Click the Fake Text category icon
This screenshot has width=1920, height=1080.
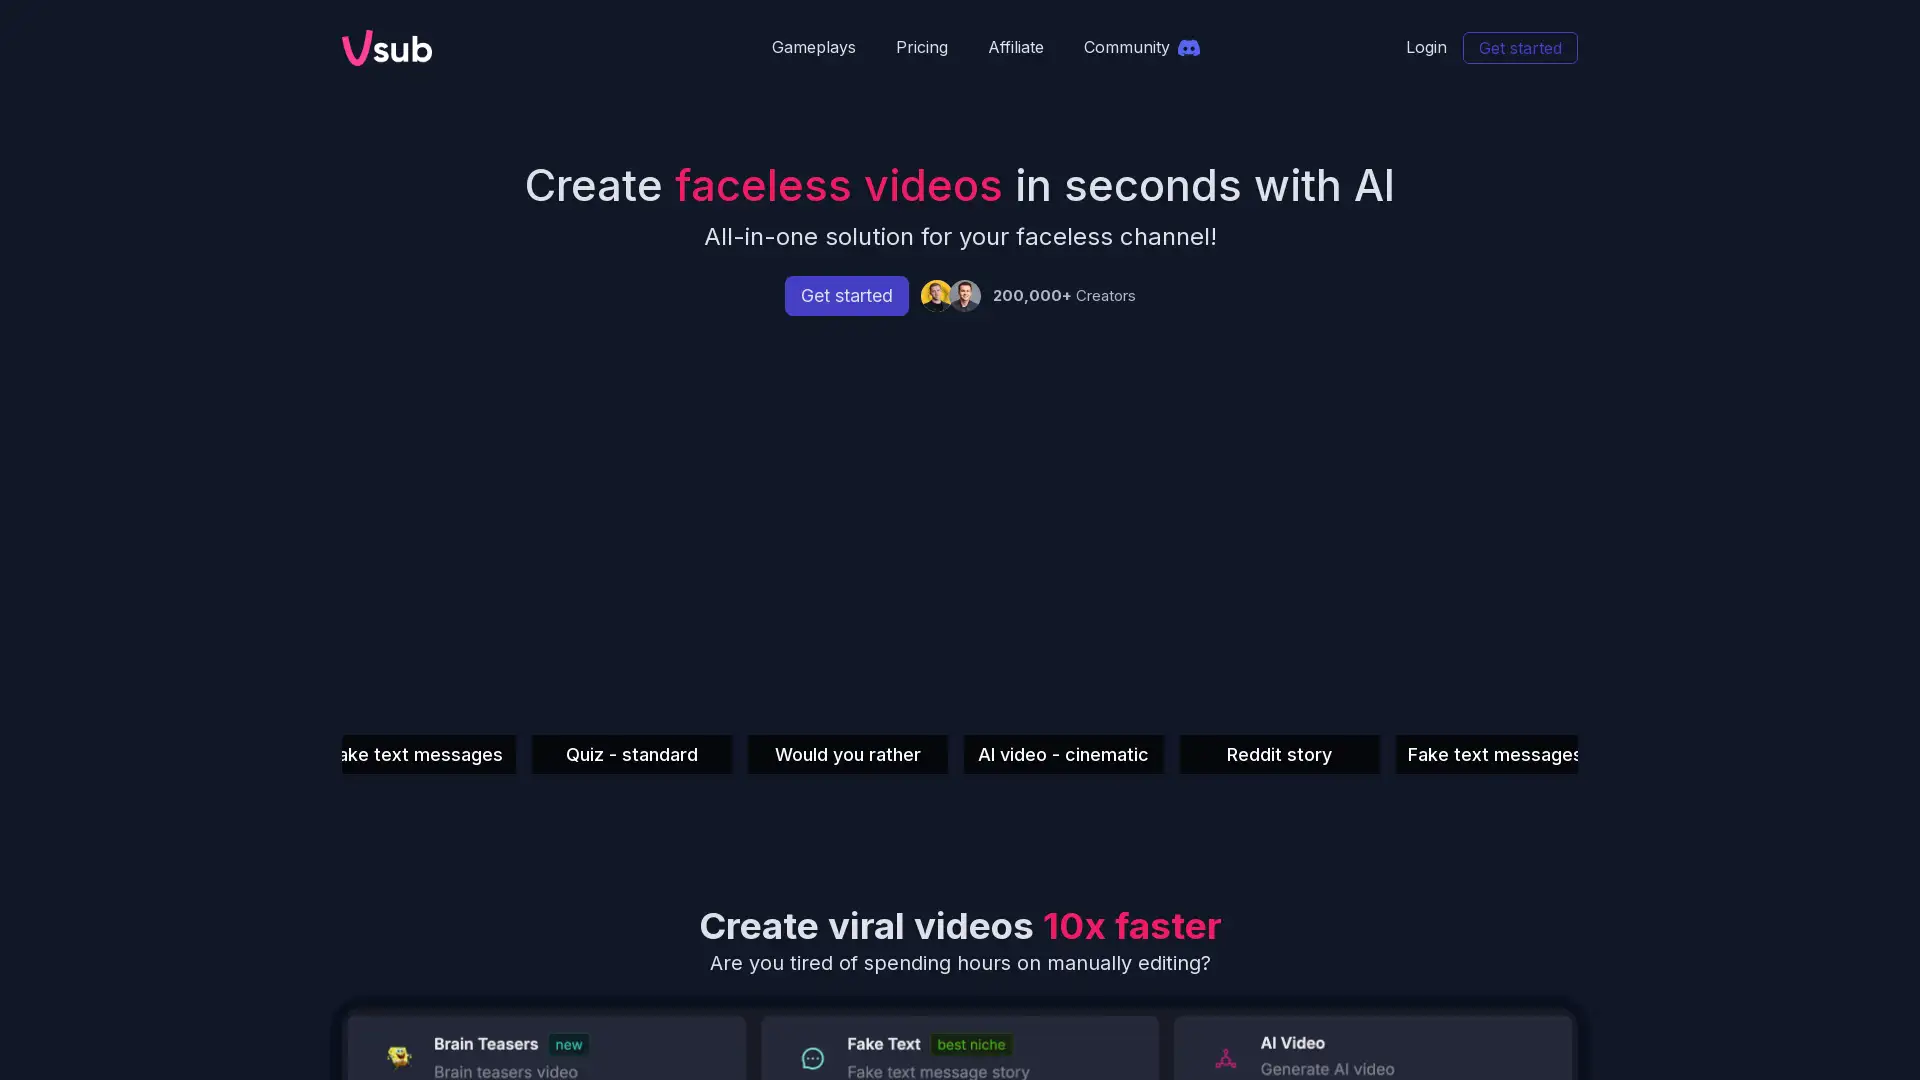coord(812,1056)
